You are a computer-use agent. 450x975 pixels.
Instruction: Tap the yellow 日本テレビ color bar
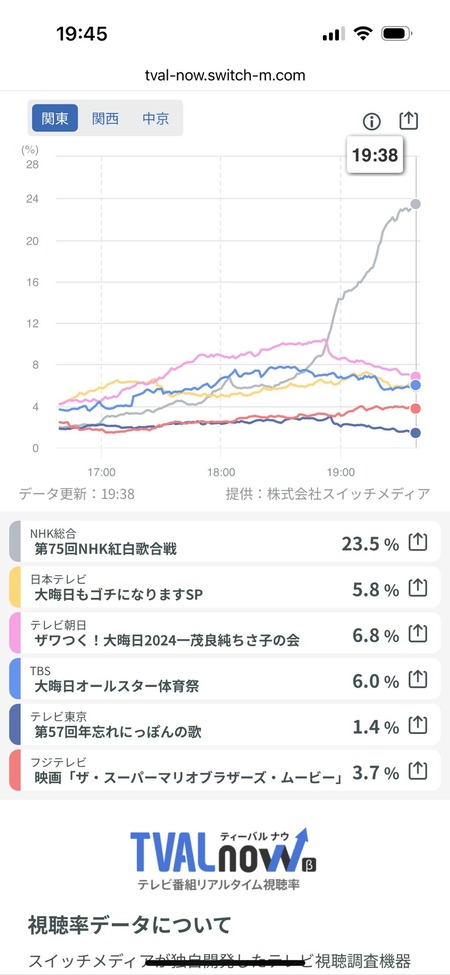click(15, 588)
